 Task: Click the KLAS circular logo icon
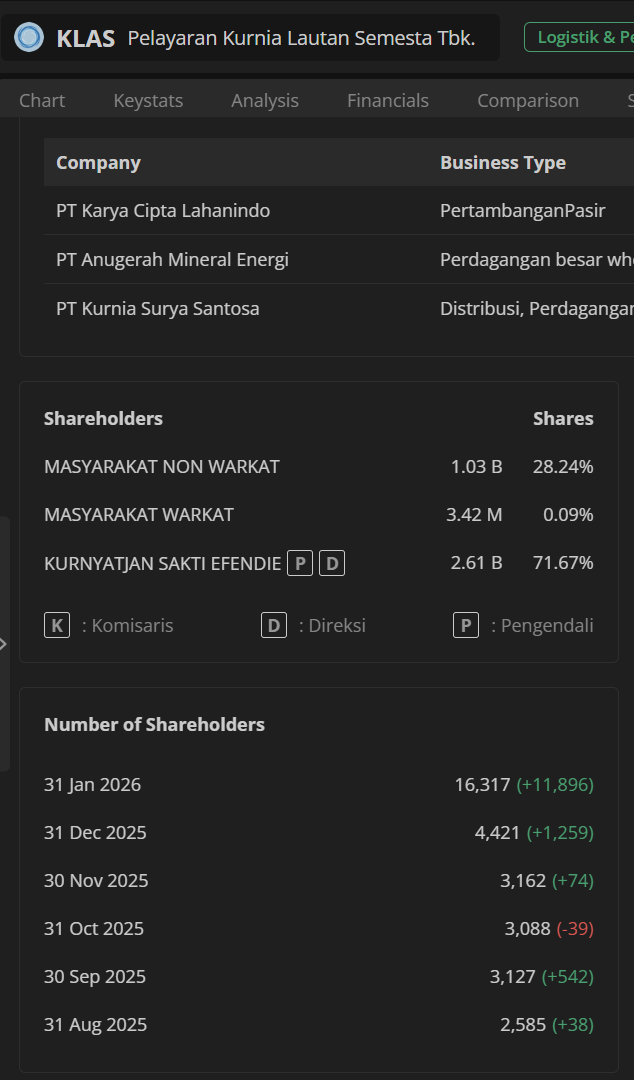tap(26, 37)
